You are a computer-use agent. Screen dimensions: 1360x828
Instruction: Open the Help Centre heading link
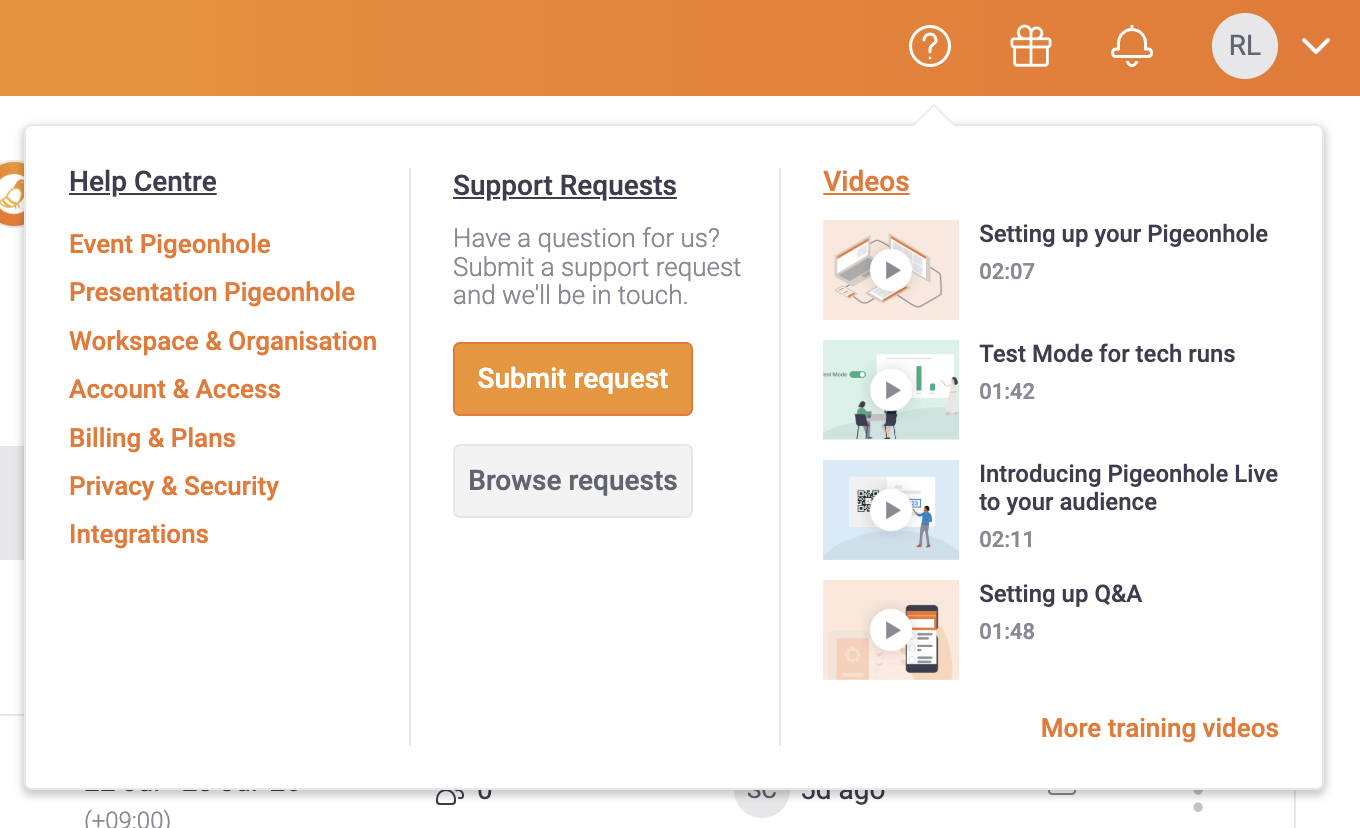click(x=143, y=182)
